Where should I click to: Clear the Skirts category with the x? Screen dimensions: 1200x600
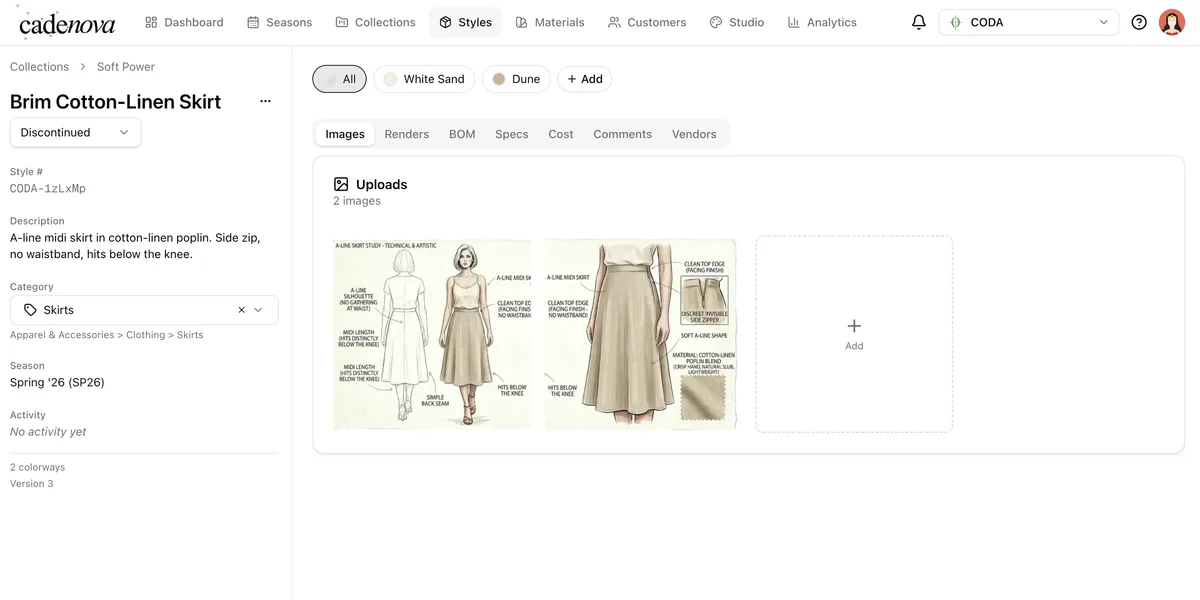pos(241,310)
